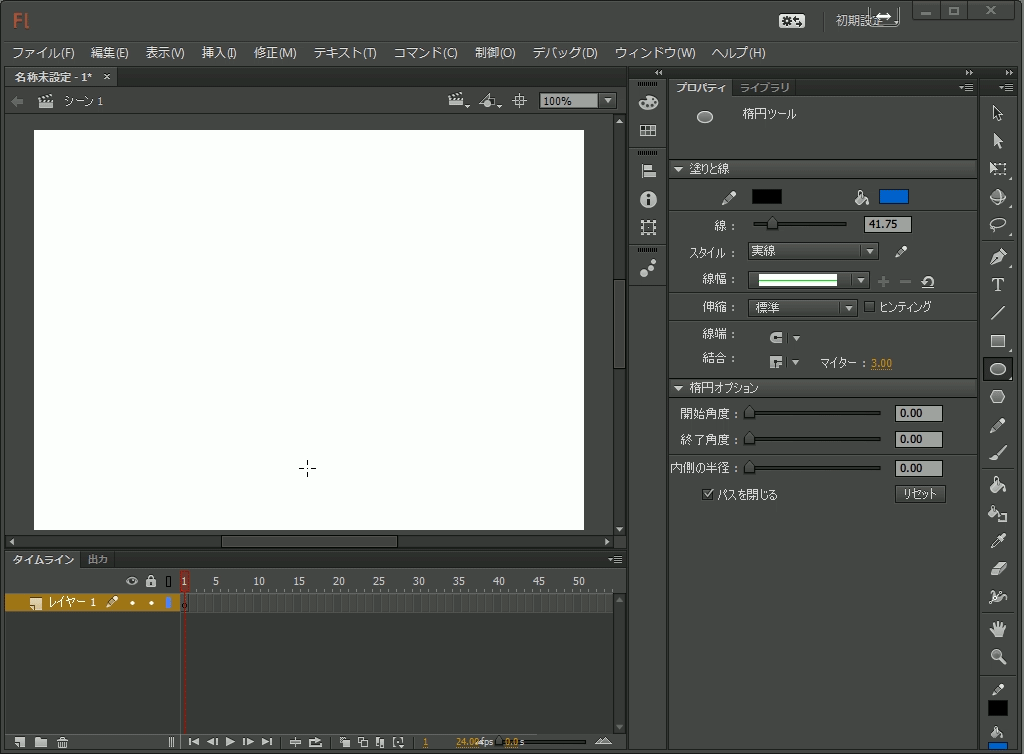Collapse the 塗りと線 section
The height and width of the screenshot is (754, 1024).
(679, 169)
